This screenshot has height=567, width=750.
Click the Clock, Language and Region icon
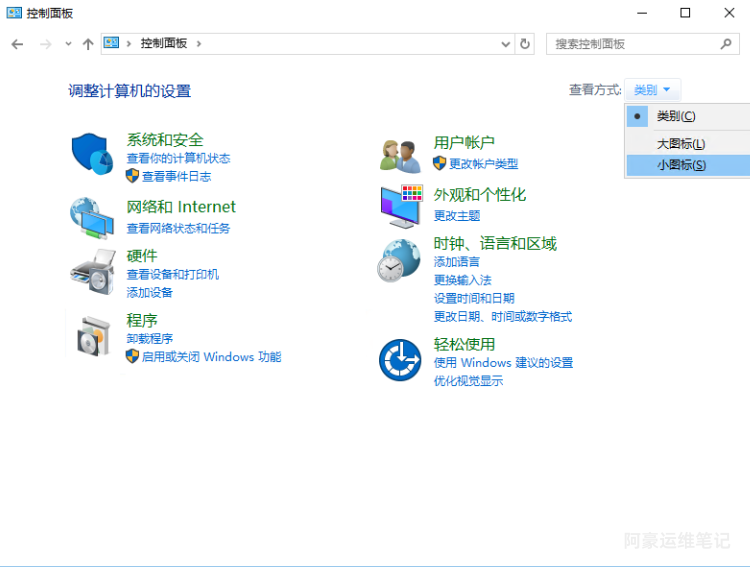point(399,262)
